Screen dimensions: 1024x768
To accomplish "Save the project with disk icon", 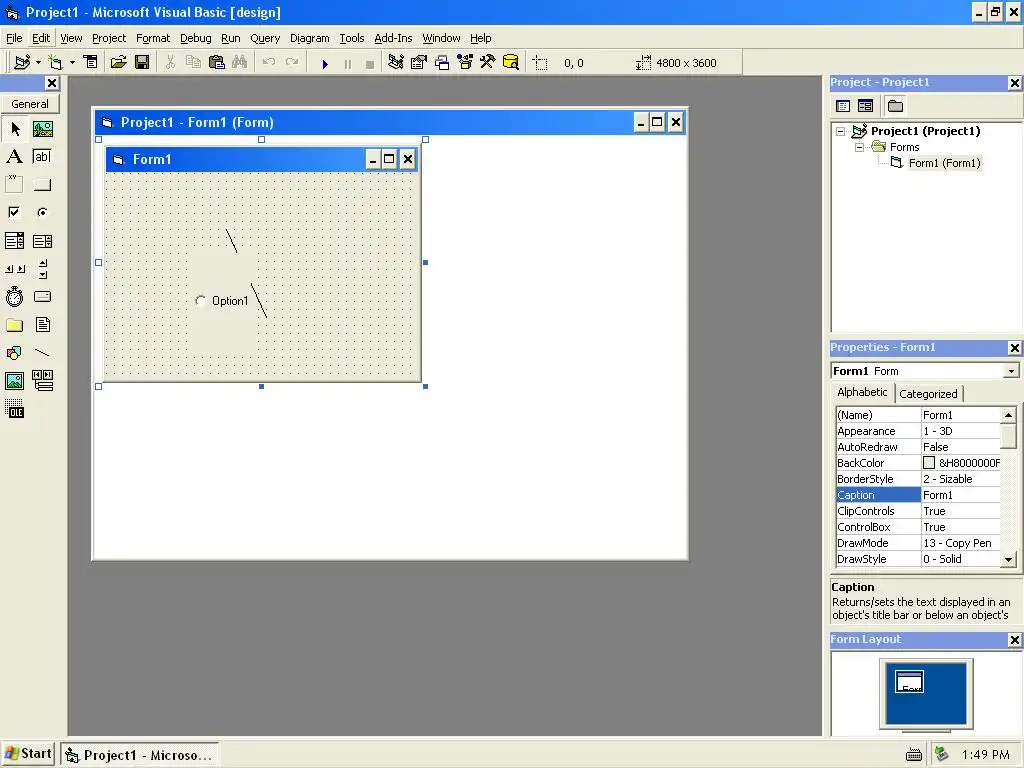I will pyautogui.click(x=142, y=63).
